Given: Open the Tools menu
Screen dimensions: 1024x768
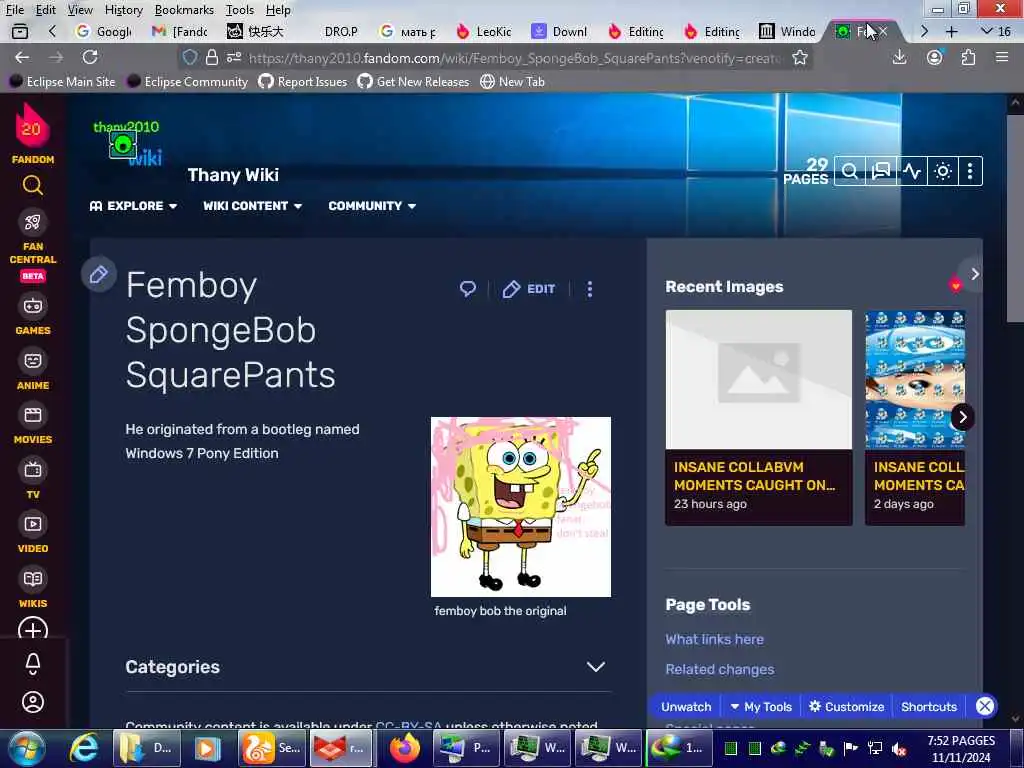Looking at the screenshot, I should (x=239, y=10).
